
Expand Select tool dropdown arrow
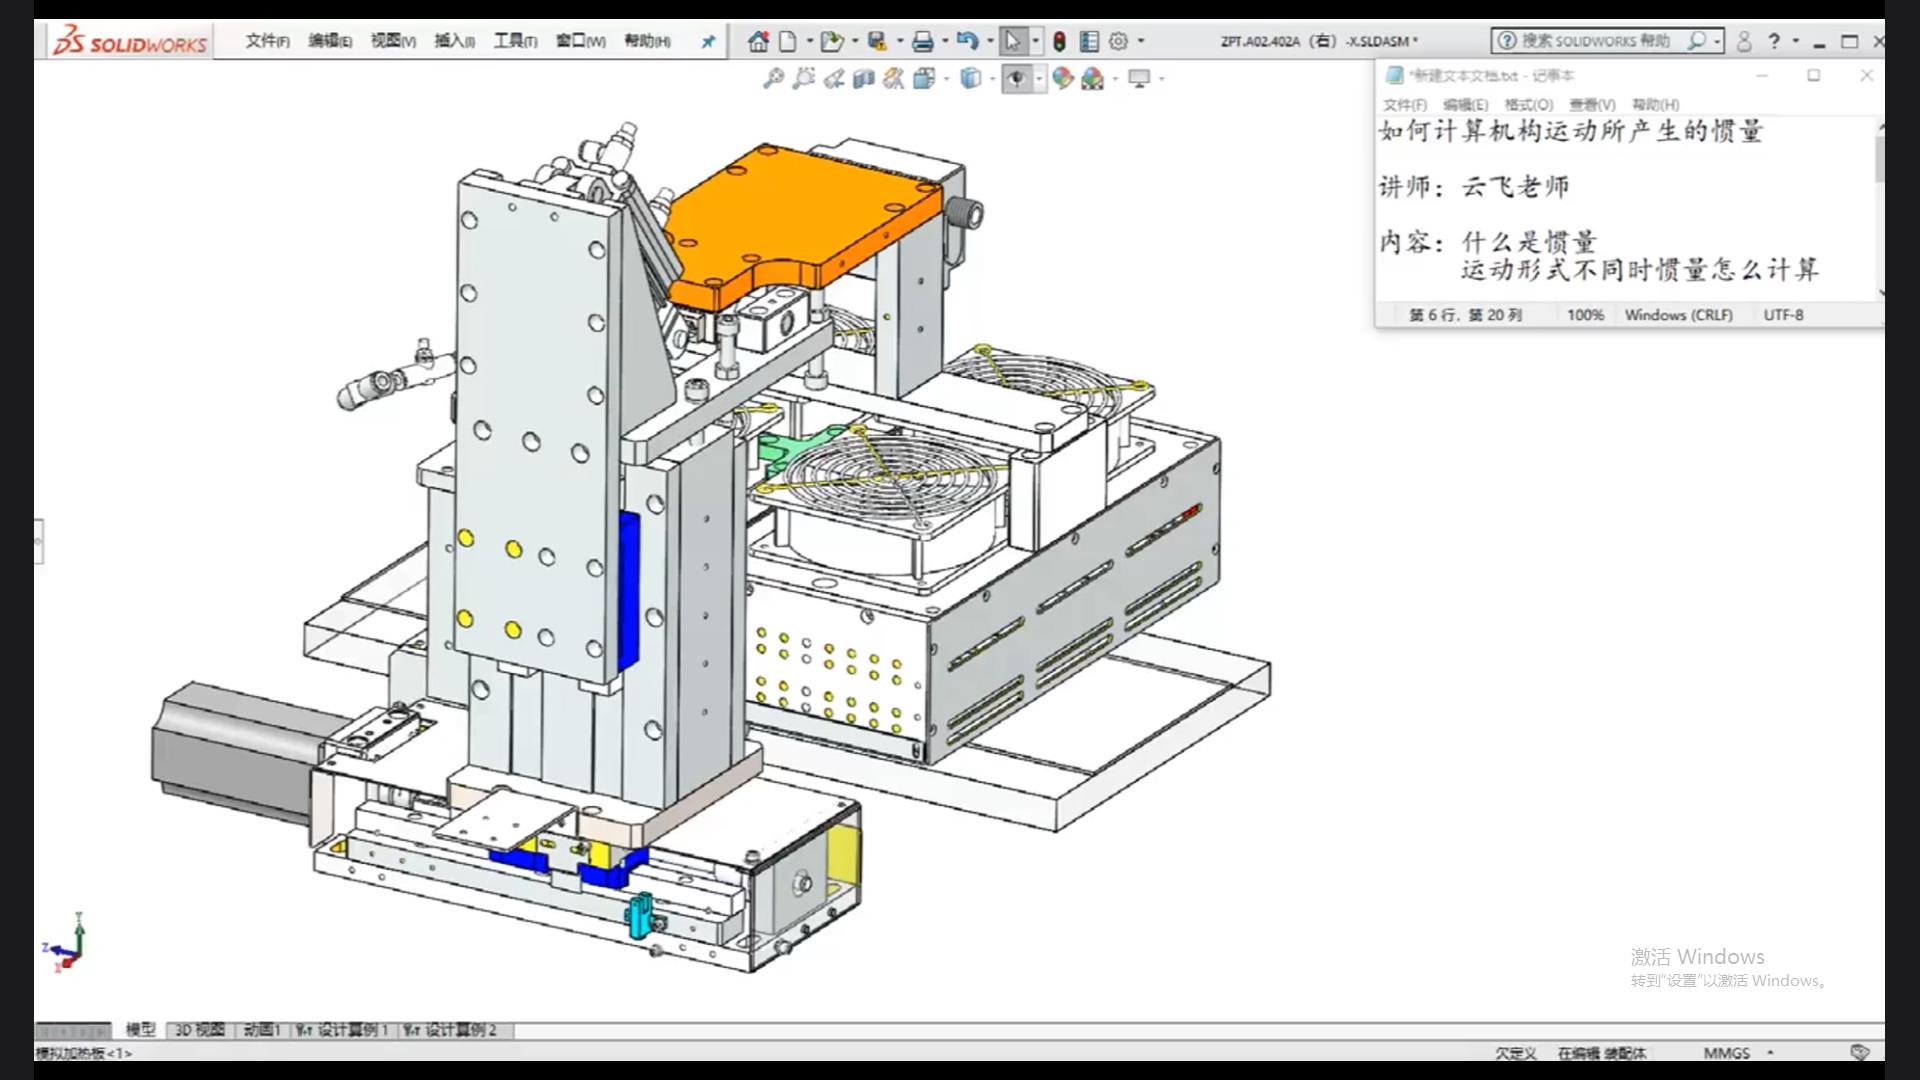(x=1035, y=41)
